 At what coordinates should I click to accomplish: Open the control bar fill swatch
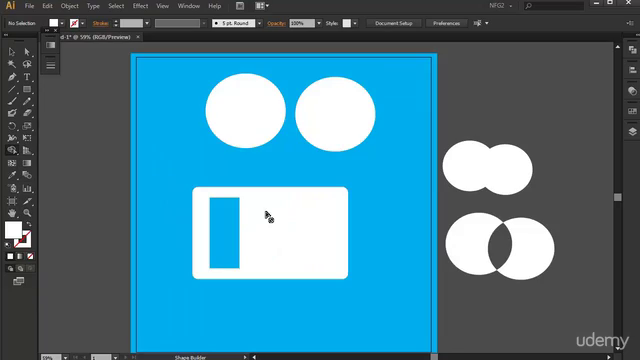[x=54, y=23]
